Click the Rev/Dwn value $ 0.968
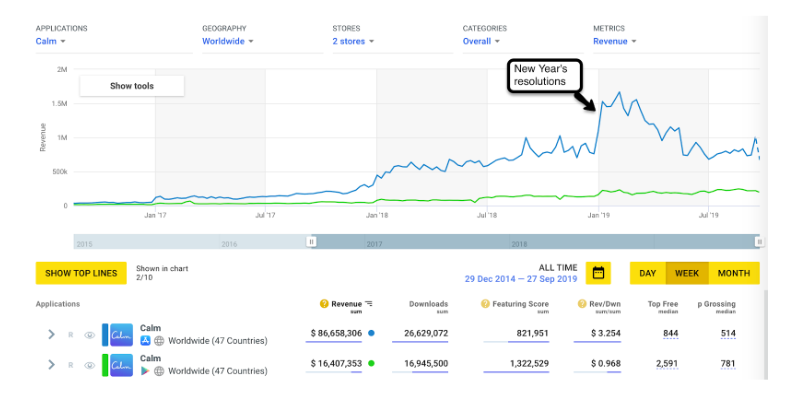This screenshot has width=807, height=399. [x=605, y=363]
